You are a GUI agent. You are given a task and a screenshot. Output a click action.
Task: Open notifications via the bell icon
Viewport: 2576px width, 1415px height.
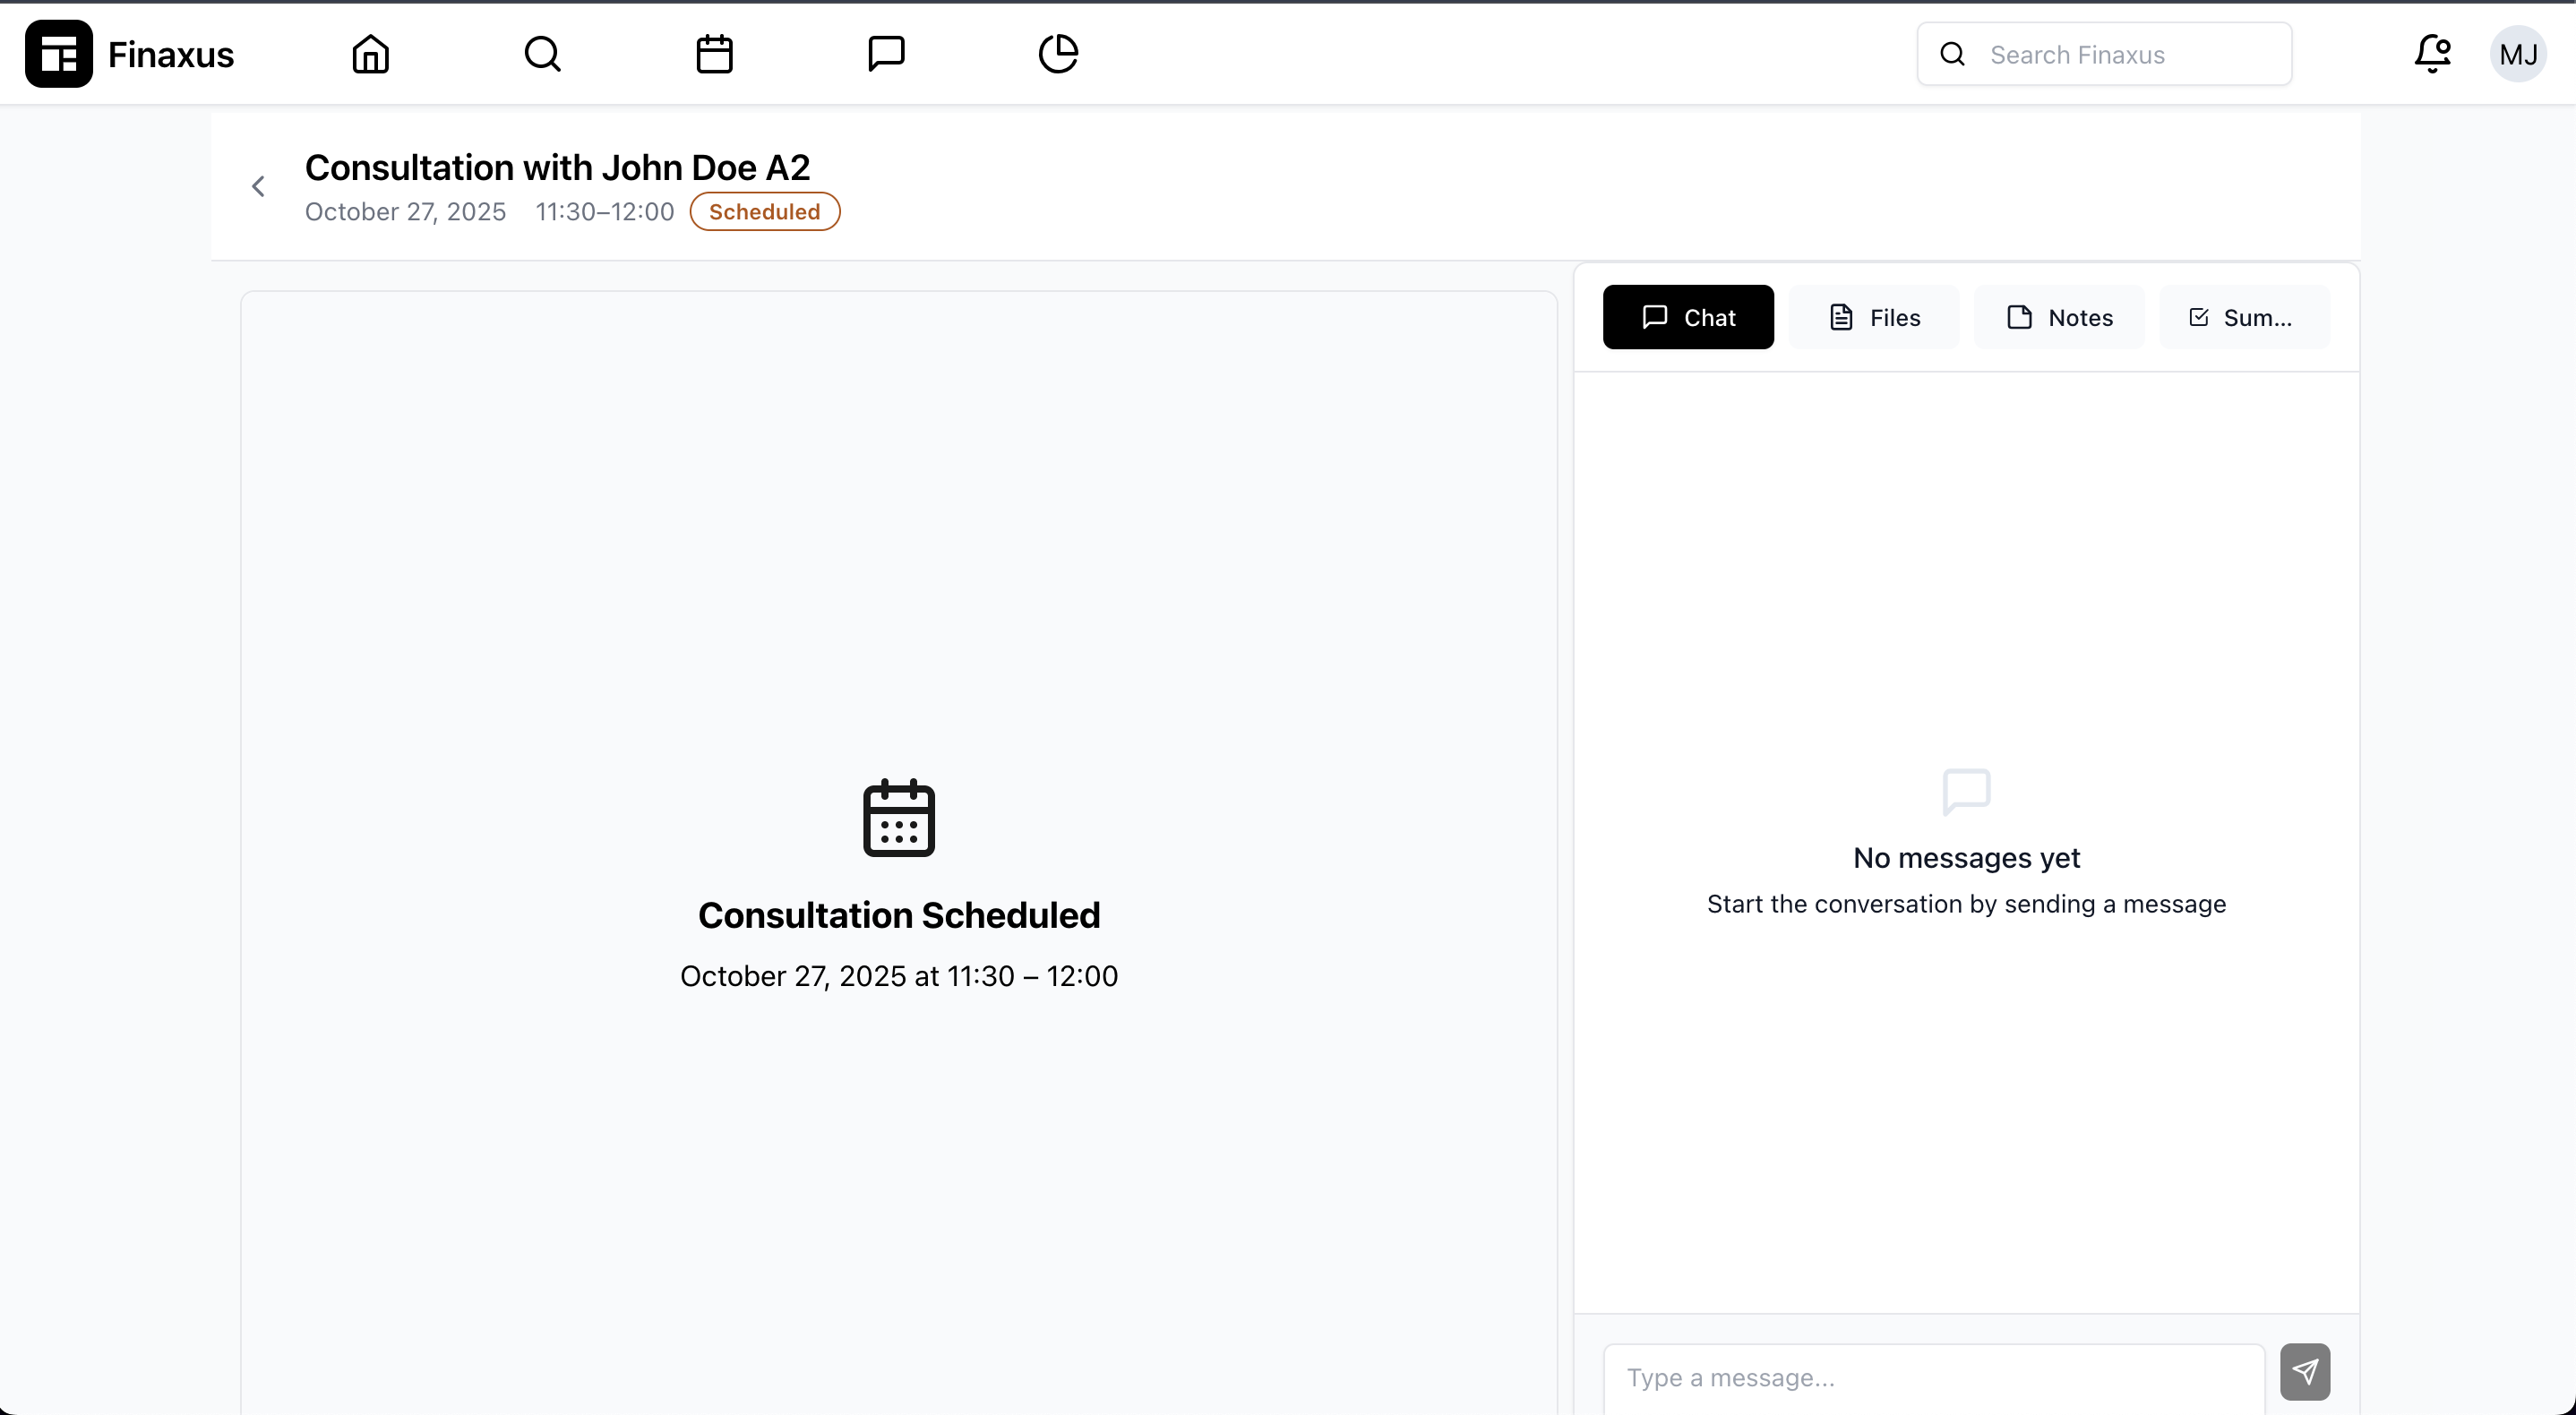pos(2432,54)
